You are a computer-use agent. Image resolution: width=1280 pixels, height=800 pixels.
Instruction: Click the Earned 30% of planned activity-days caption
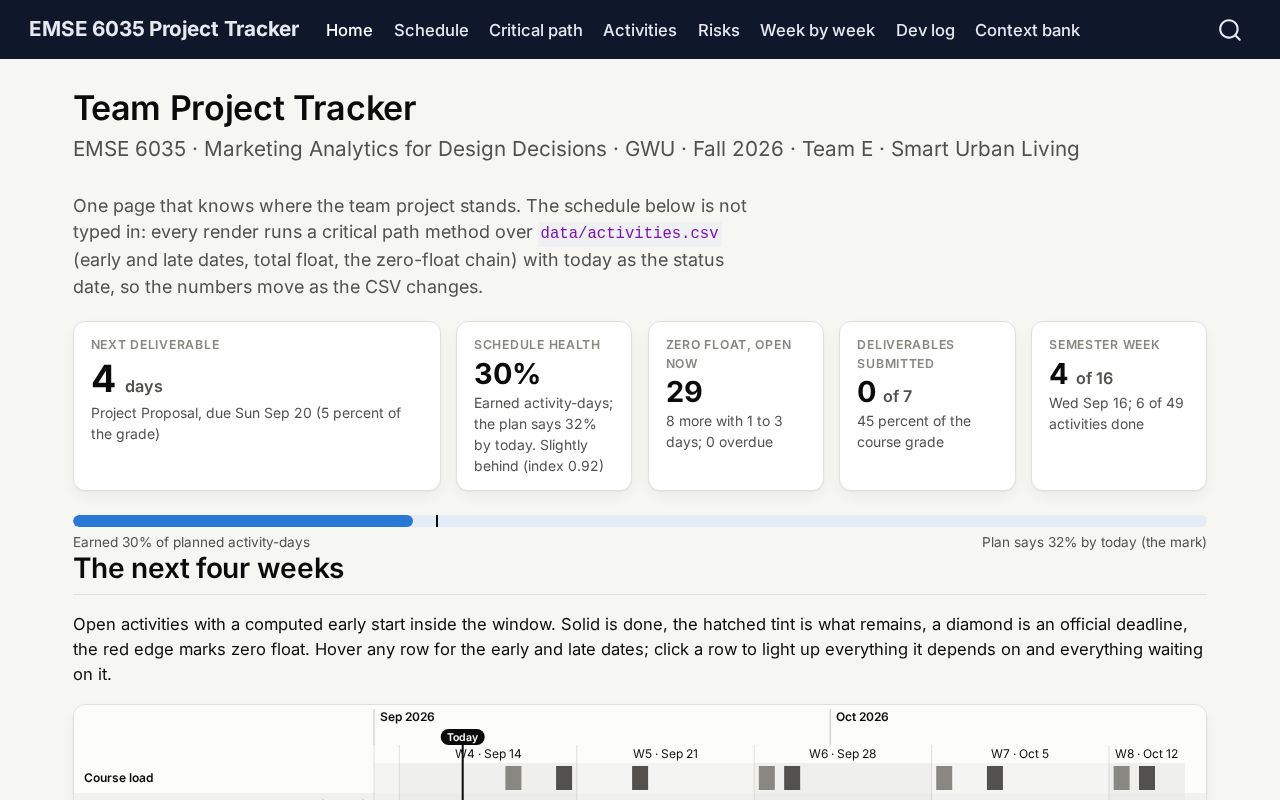point(191,542)
